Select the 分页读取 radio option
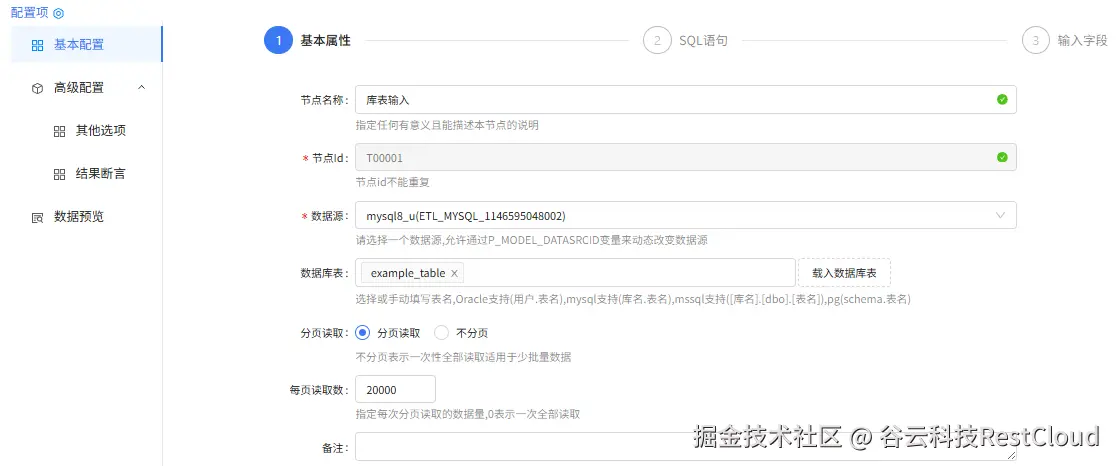Screen dimensions: 1116x466 (x=362, y=332)
